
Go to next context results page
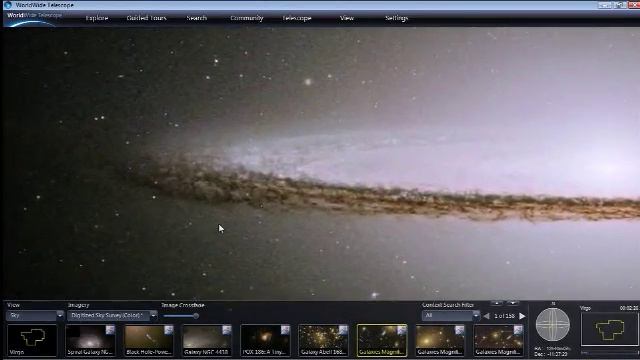click(522, 316)
